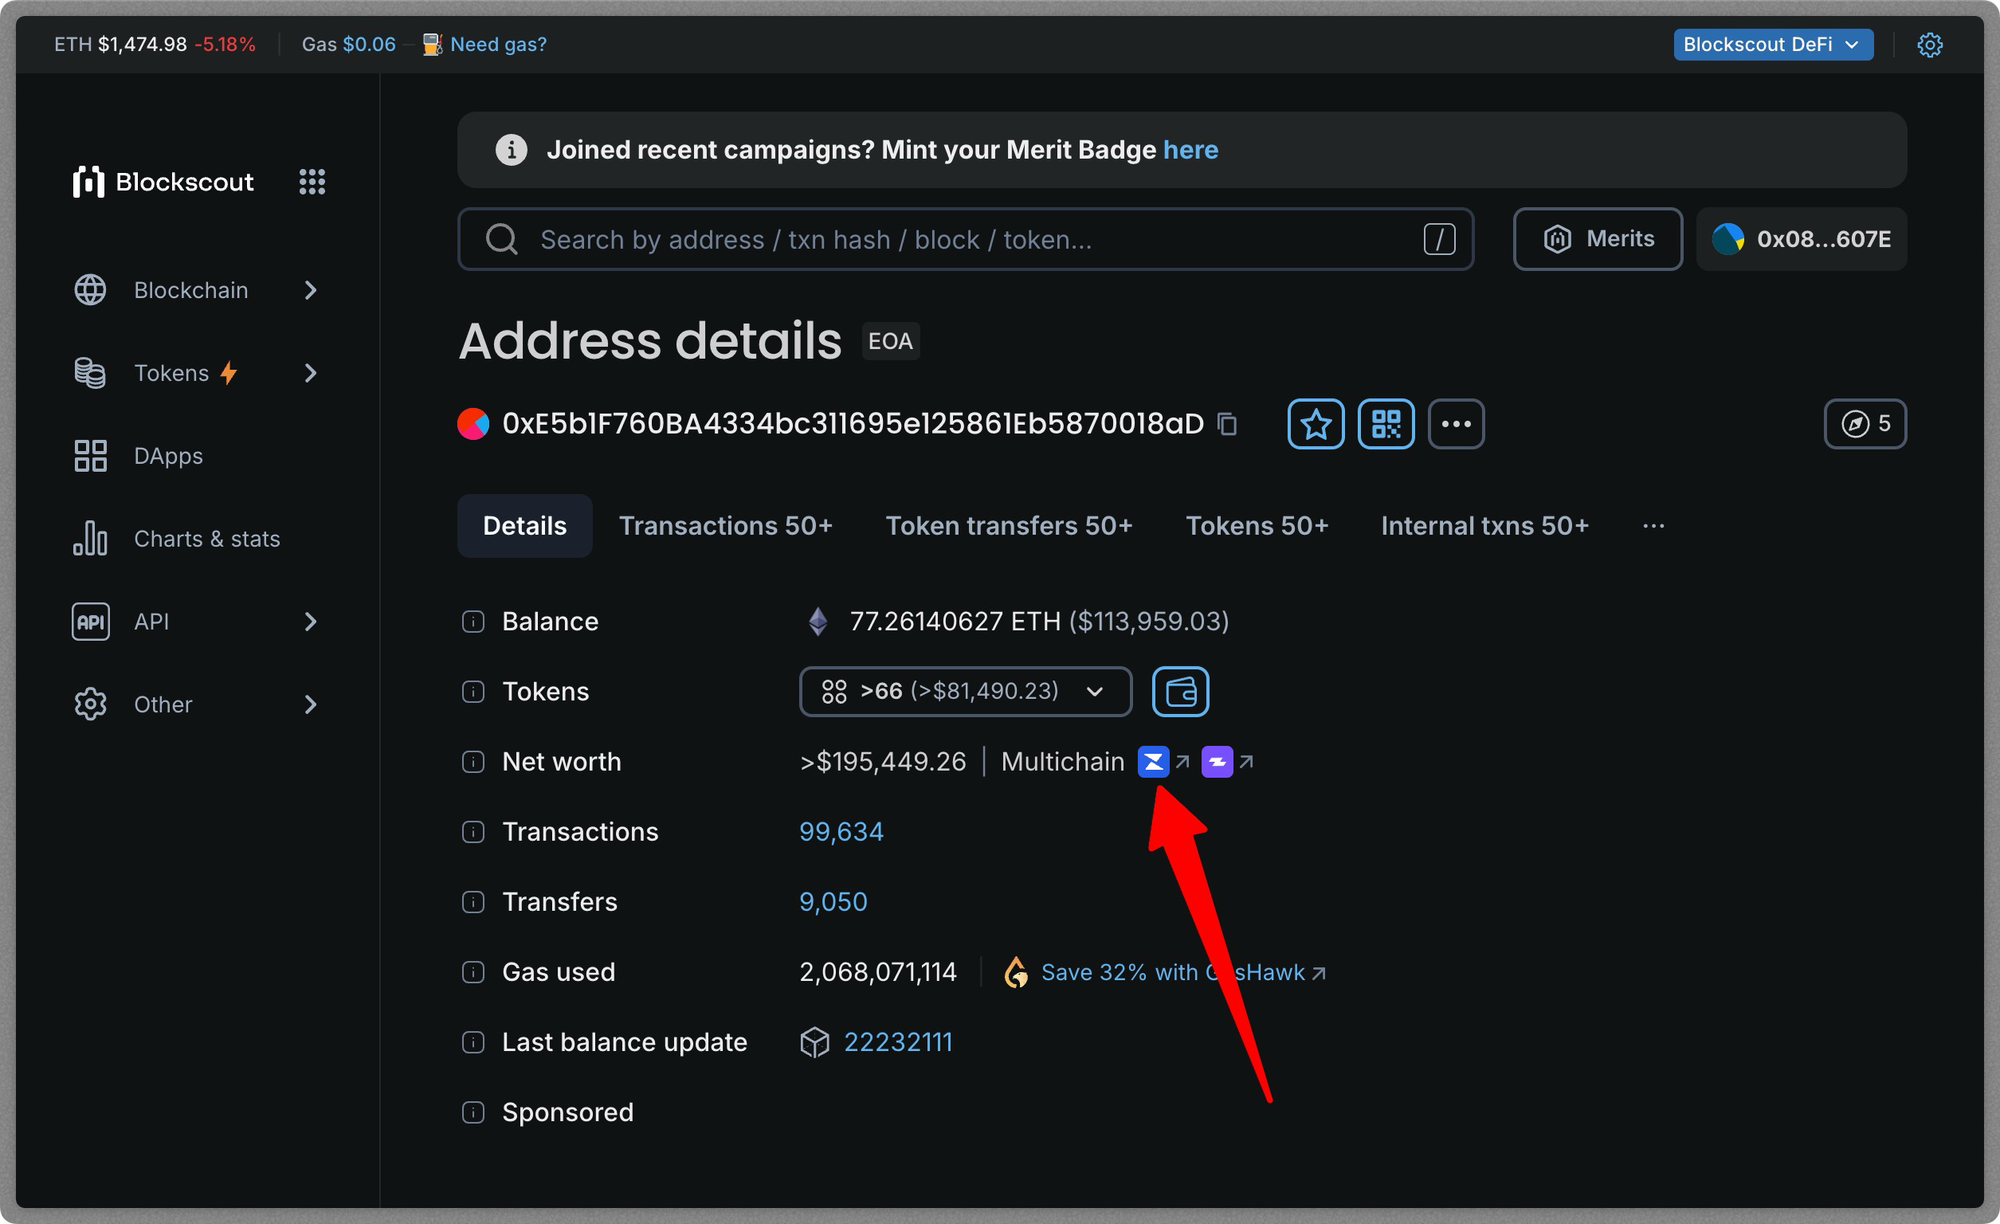Click the EOA address type tag
Screen dimensions: 2000x1224
click(890, 341)
